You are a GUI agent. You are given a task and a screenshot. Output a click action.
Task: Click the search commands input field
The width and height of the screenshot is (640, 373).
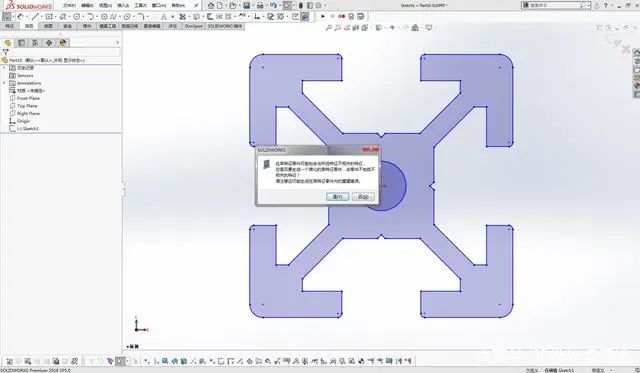pyautogui.click(x=555, y=5)
